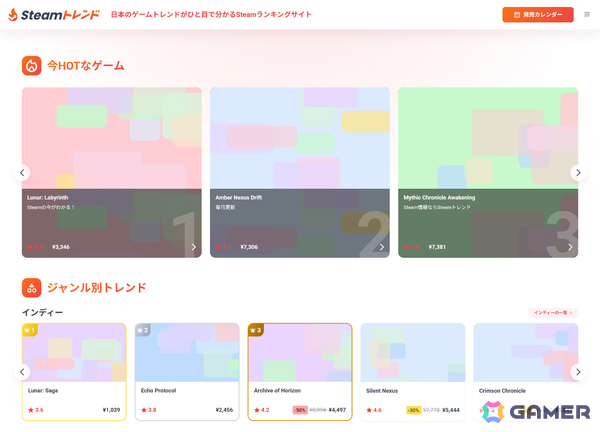Open the Silent Nexus indie card
Viewport: 600px width, 432px height.
click(413, 372)
